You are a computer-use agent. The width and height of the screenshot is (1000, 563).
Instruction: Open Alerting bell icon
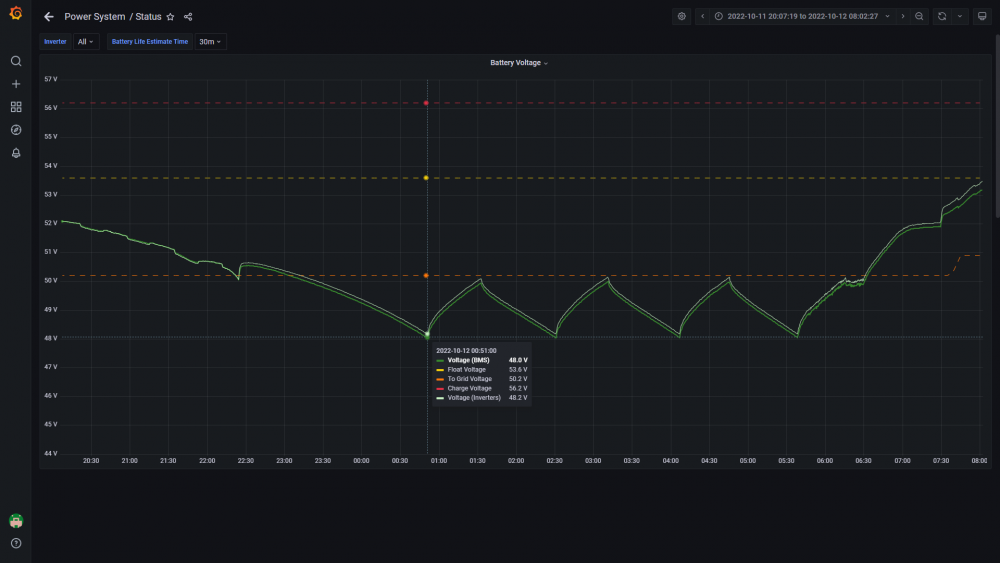(16, 153)
